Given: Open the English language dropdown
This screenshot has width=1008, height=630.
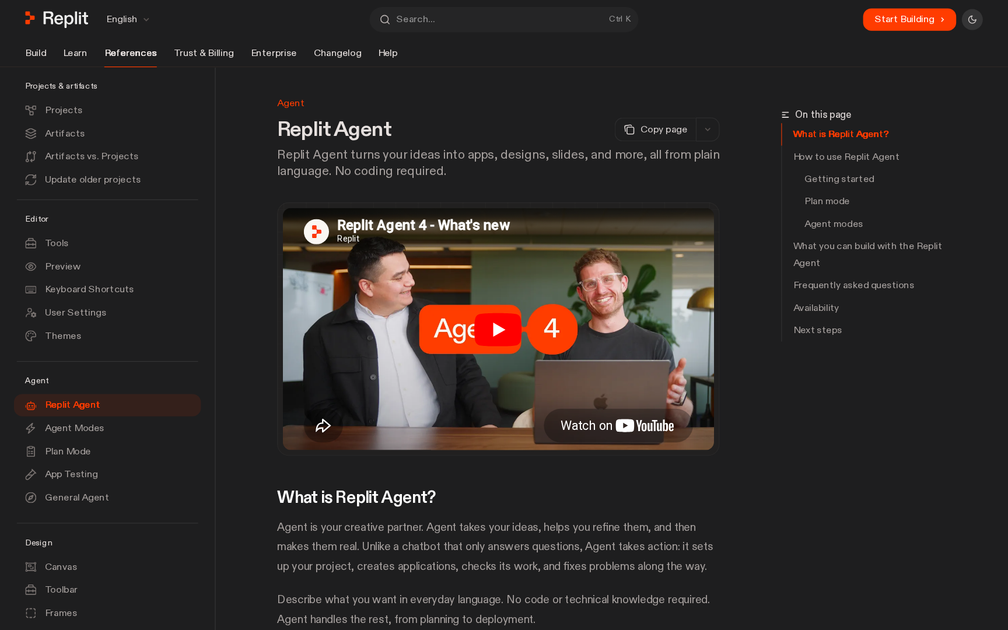Looking at the screenshot, I should tap(128, 19).
